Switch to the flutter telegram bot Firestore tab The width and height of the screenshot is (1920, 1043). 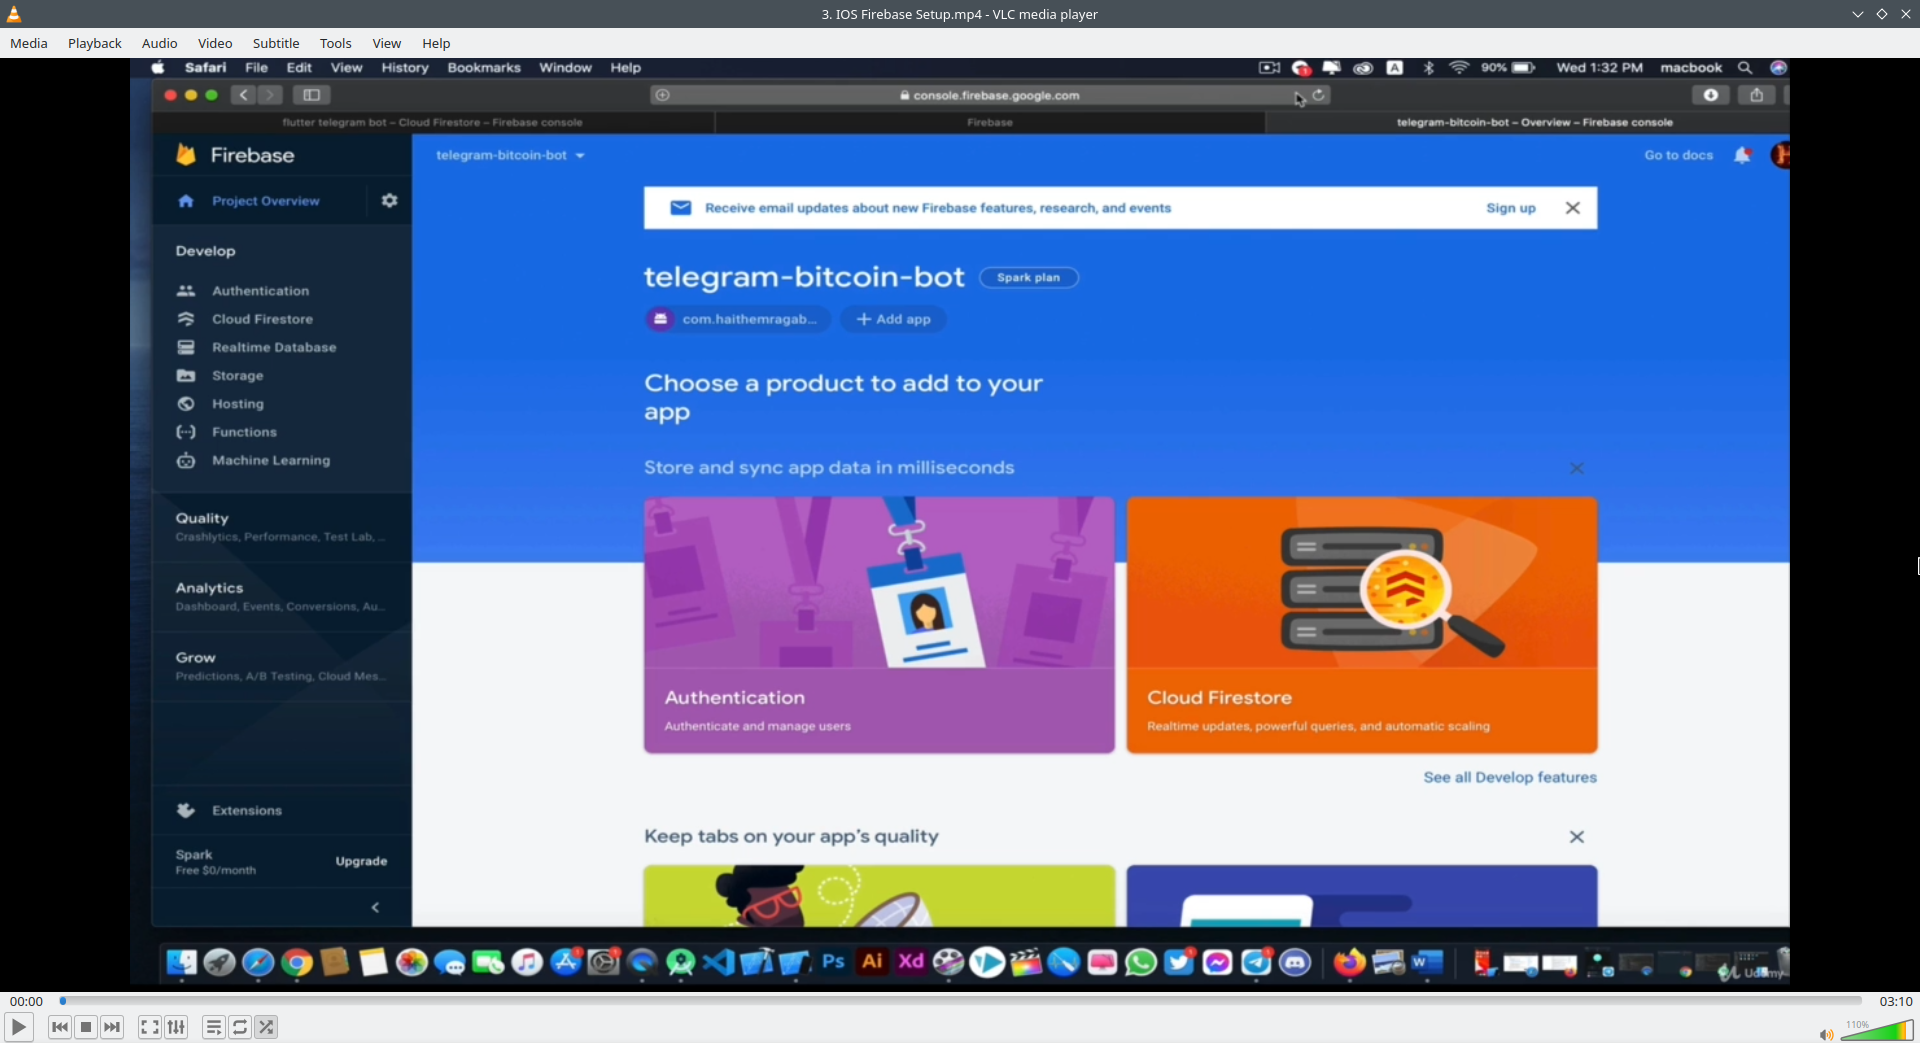[x=433, y=122]
